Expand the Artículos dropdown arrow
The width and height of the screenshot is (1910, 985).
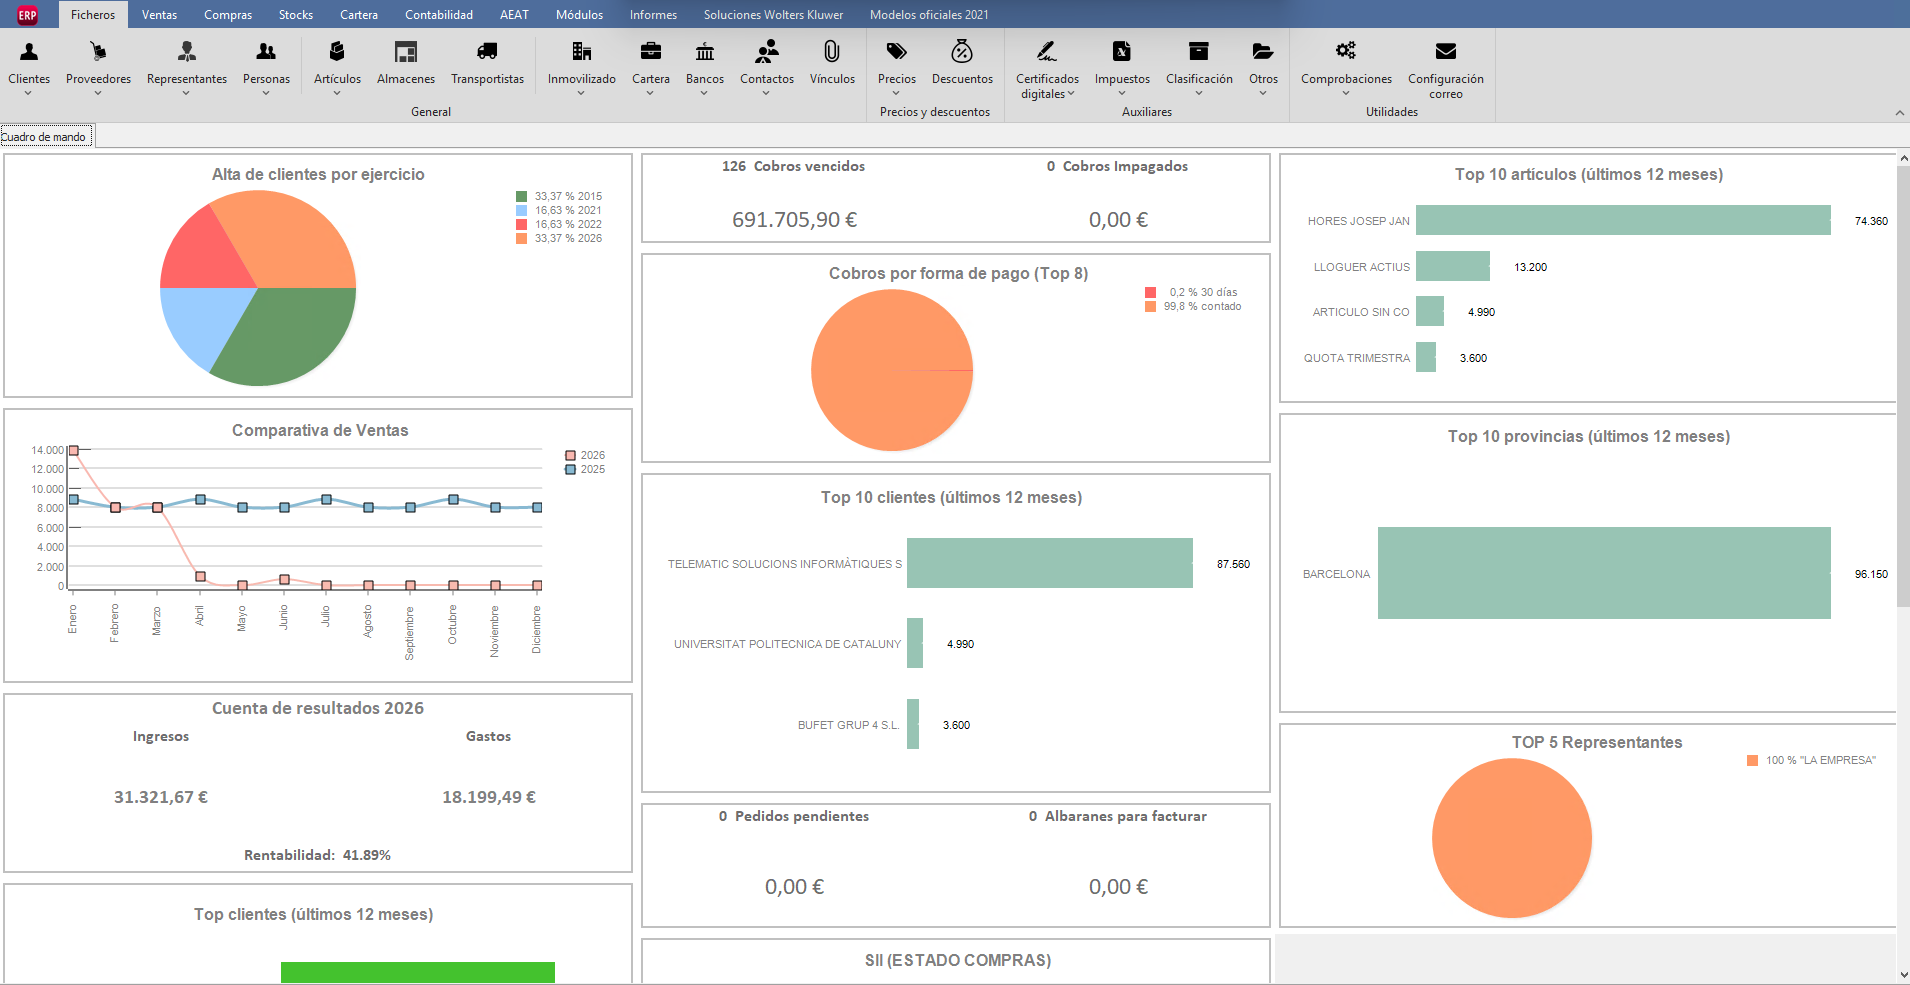click(337, 93)
